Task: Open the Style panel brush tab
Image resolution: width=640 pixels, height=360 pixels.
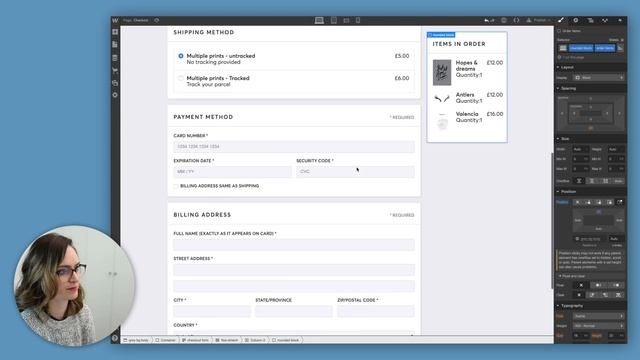Action: pyautogui.click(x=561, y=20)
